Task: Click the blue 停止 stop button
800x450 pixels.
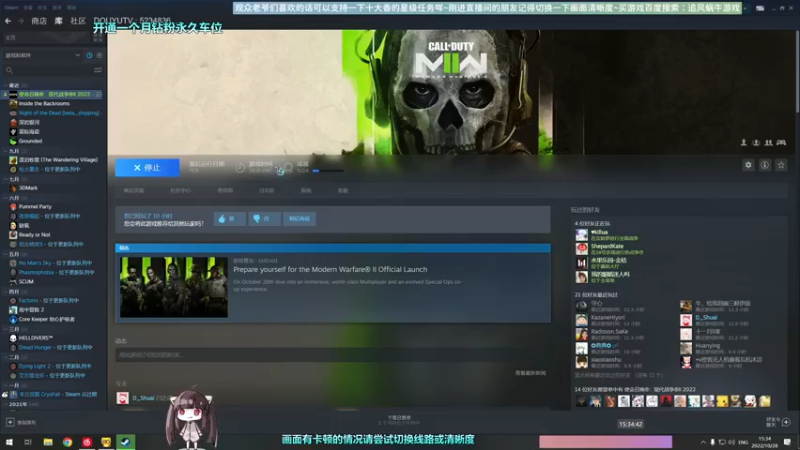Action: [147, 167]
